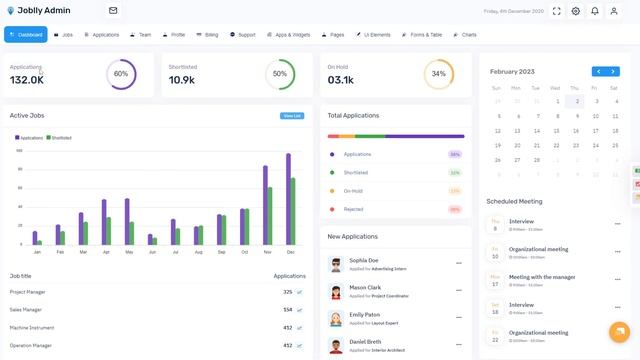The image size is (640, 360).
Task: Click the November bar in chart
Action: (x=267, y=205)
